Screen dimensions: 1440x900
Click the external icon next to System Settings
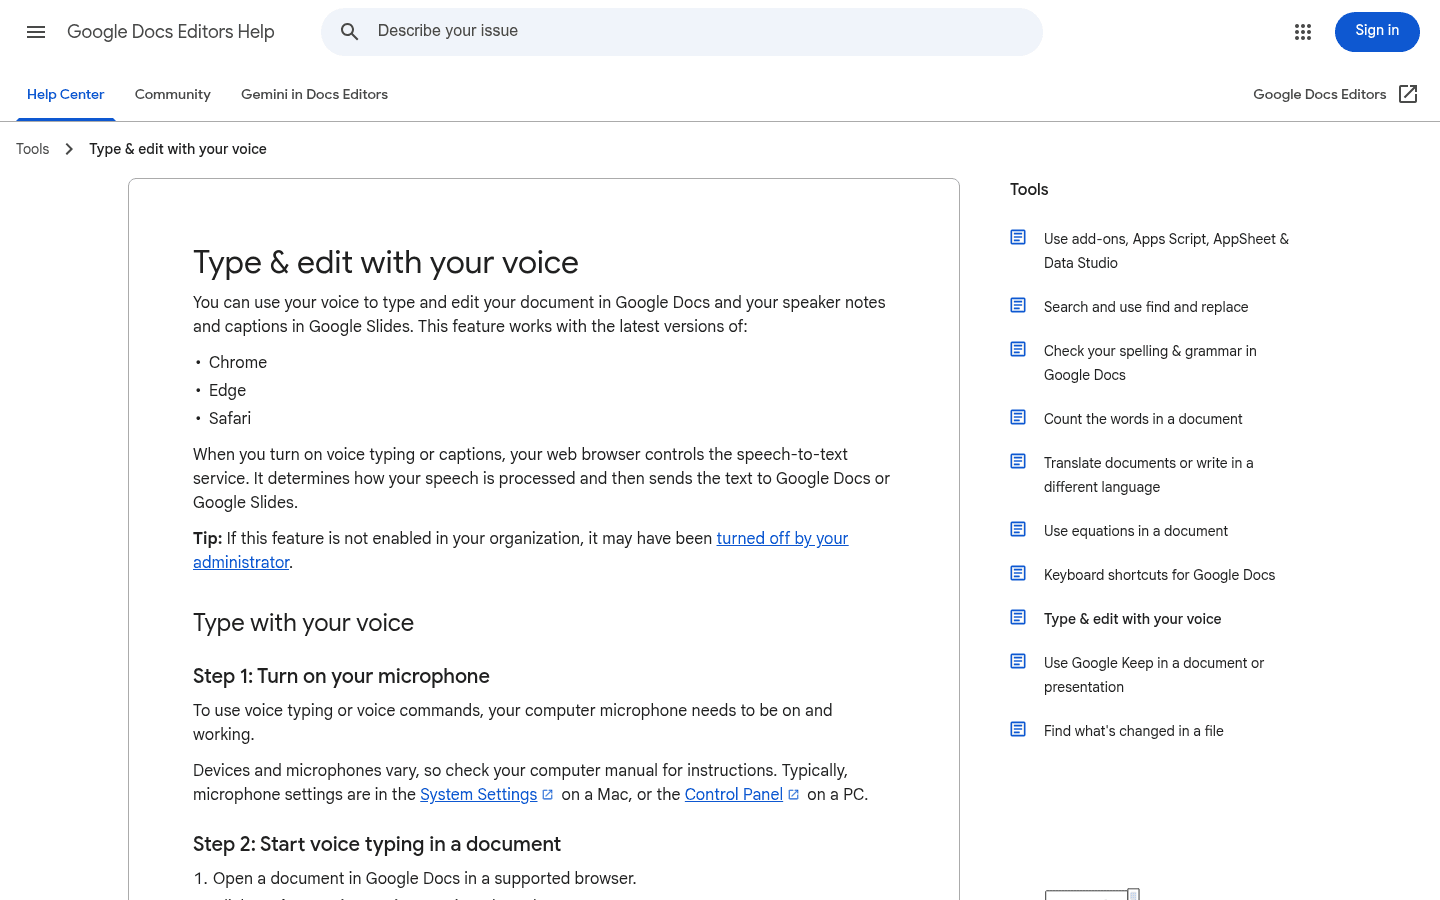[x=548, y=795]
